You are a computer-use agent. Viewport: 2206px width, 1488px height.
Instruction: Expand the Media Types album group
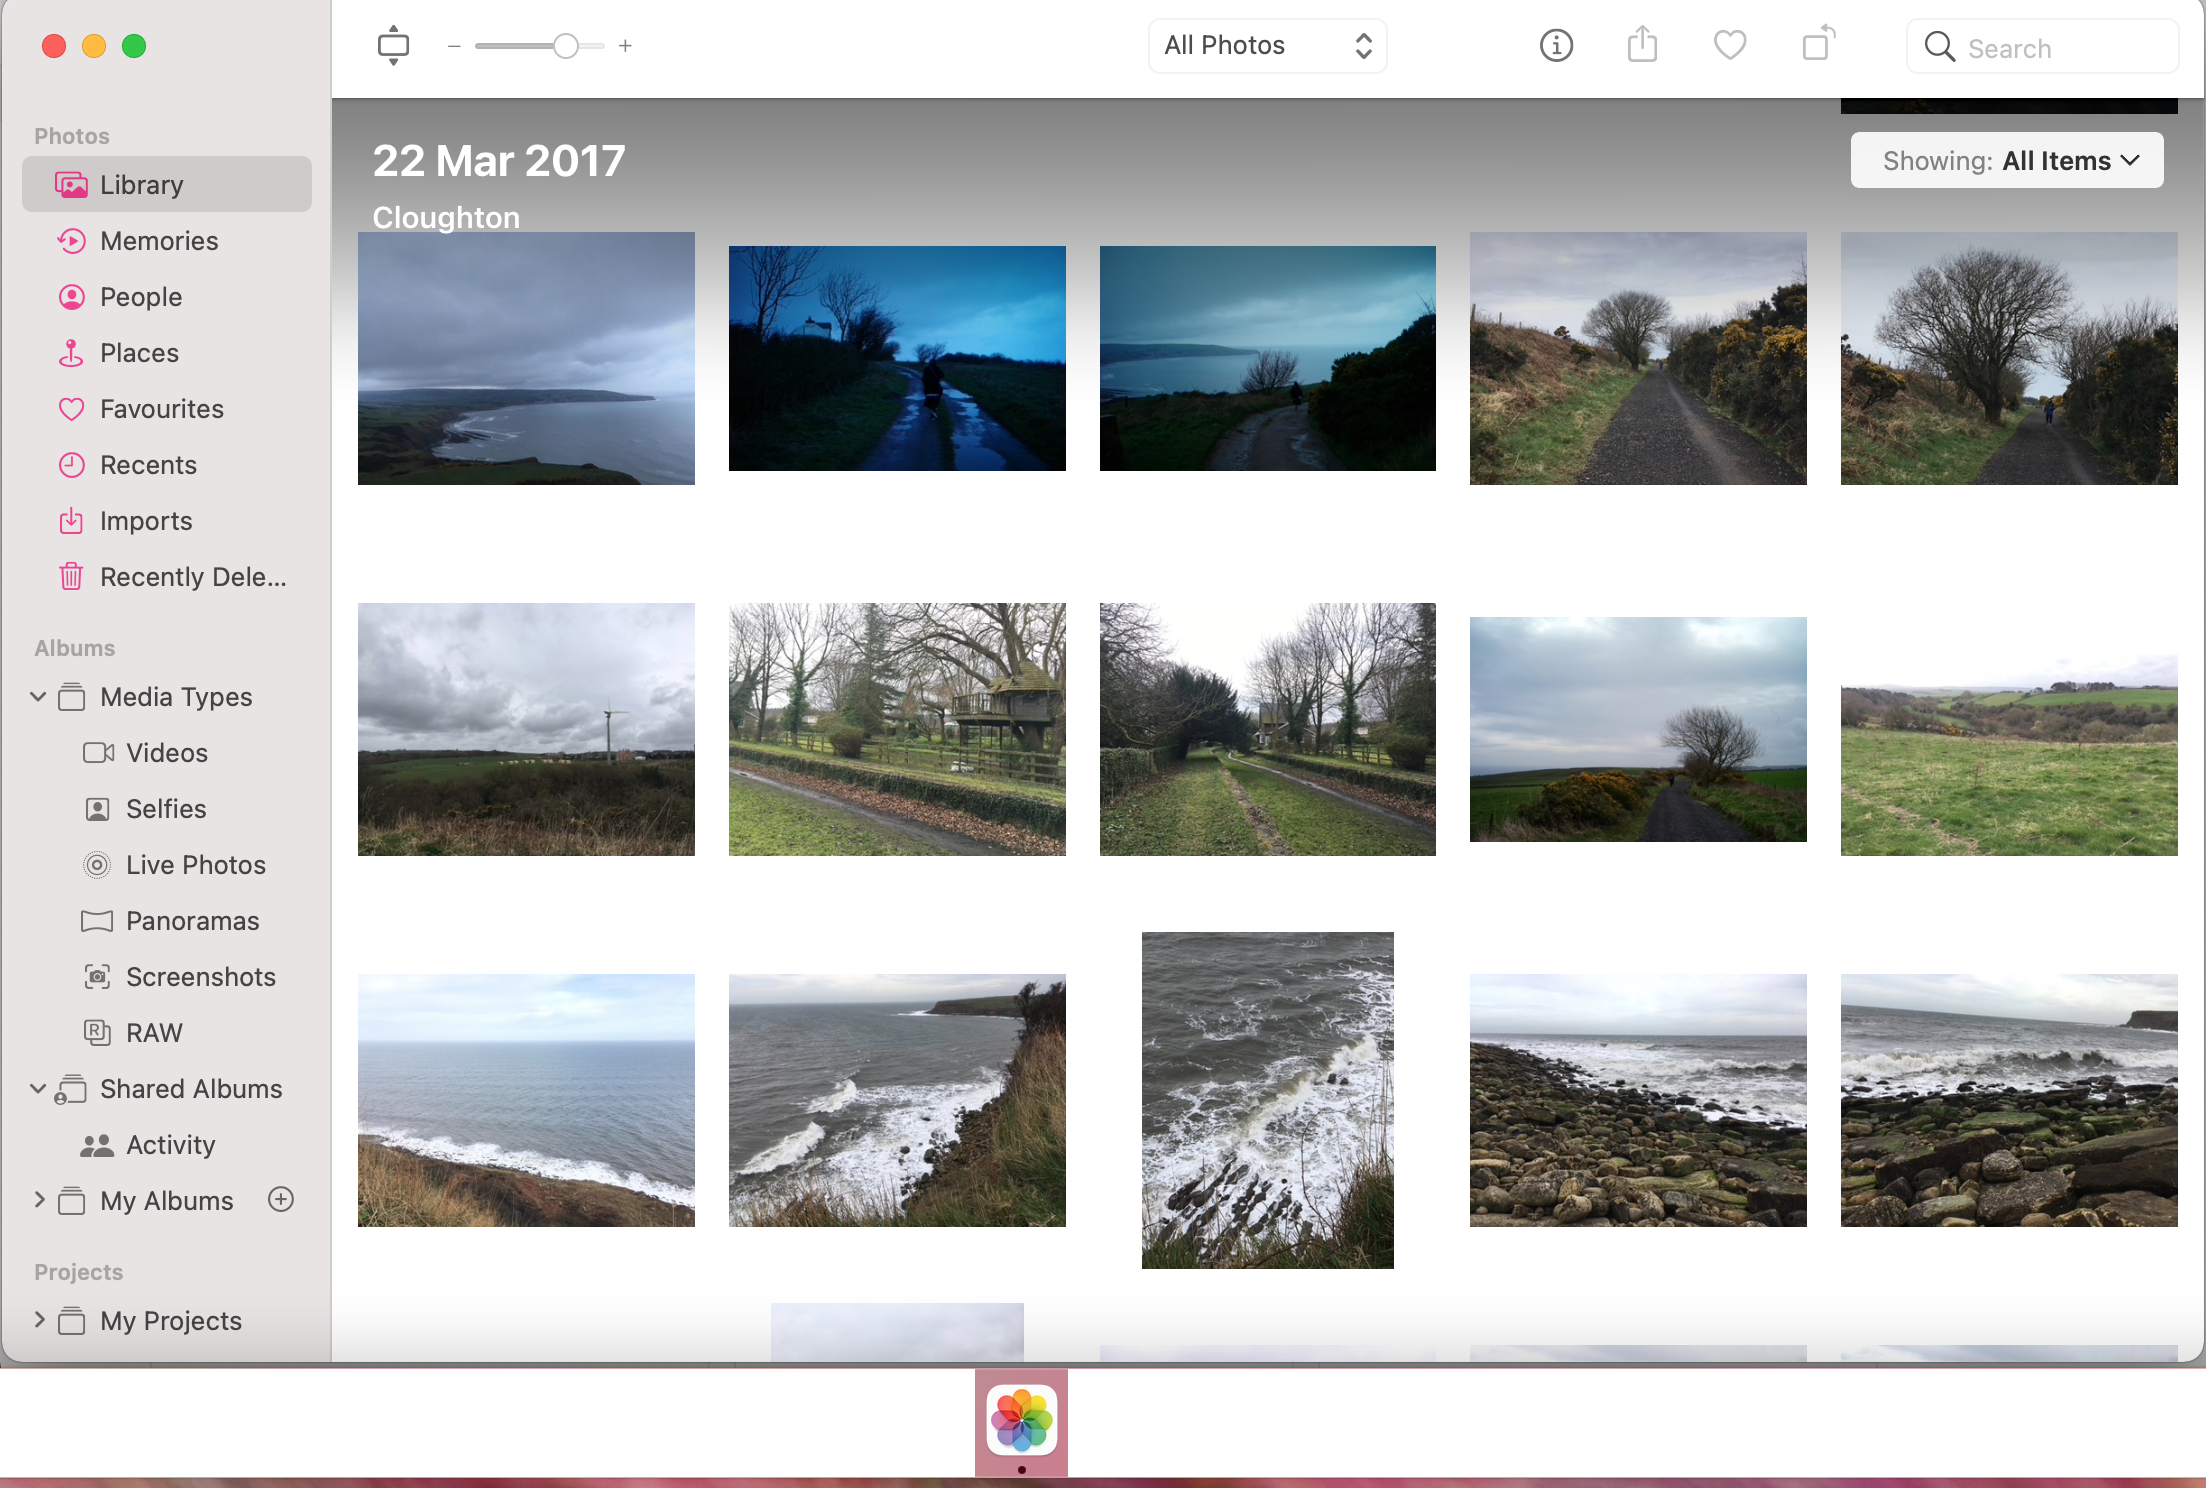[x=35, y=696]
